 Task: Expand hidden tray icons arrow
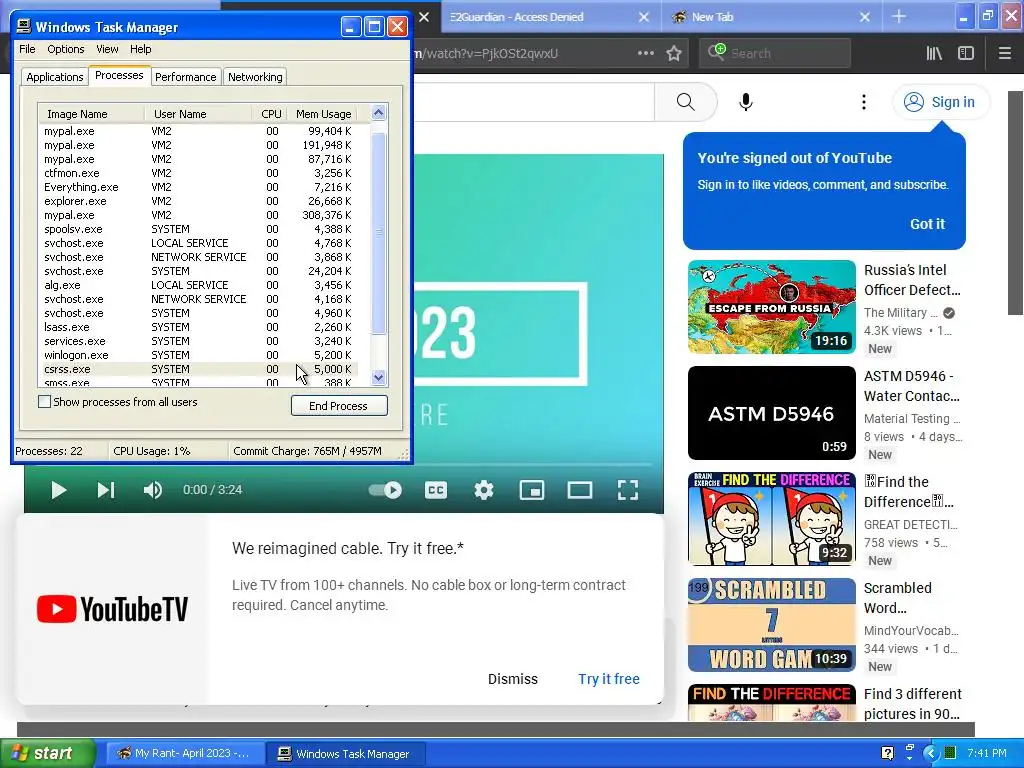click(x=930, y=753)
